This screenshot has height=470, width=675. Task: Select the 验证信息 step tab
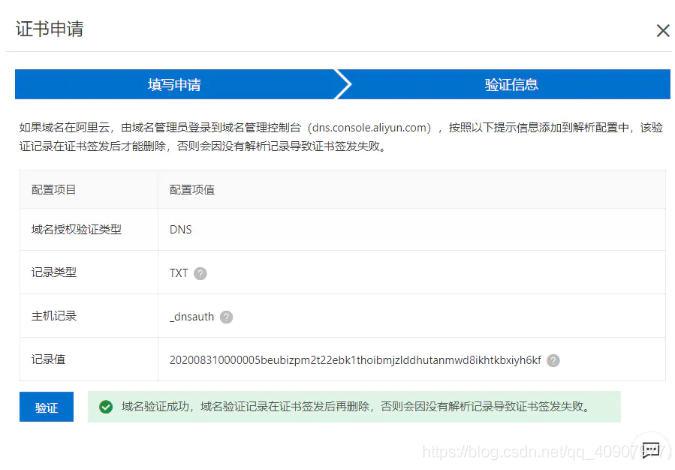point(511,85)
